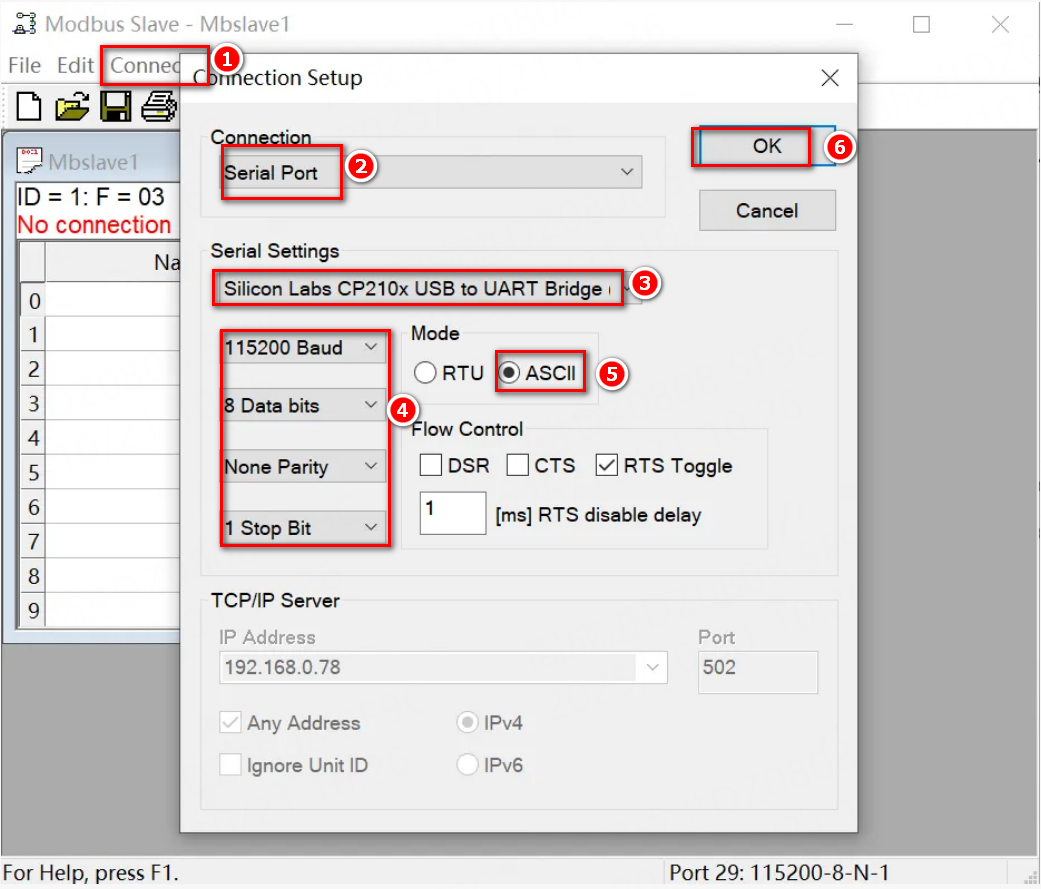This screenshot has width=1041, height=889.
Task: Close the Connection Setup dialog
Action: pos(829,78)
